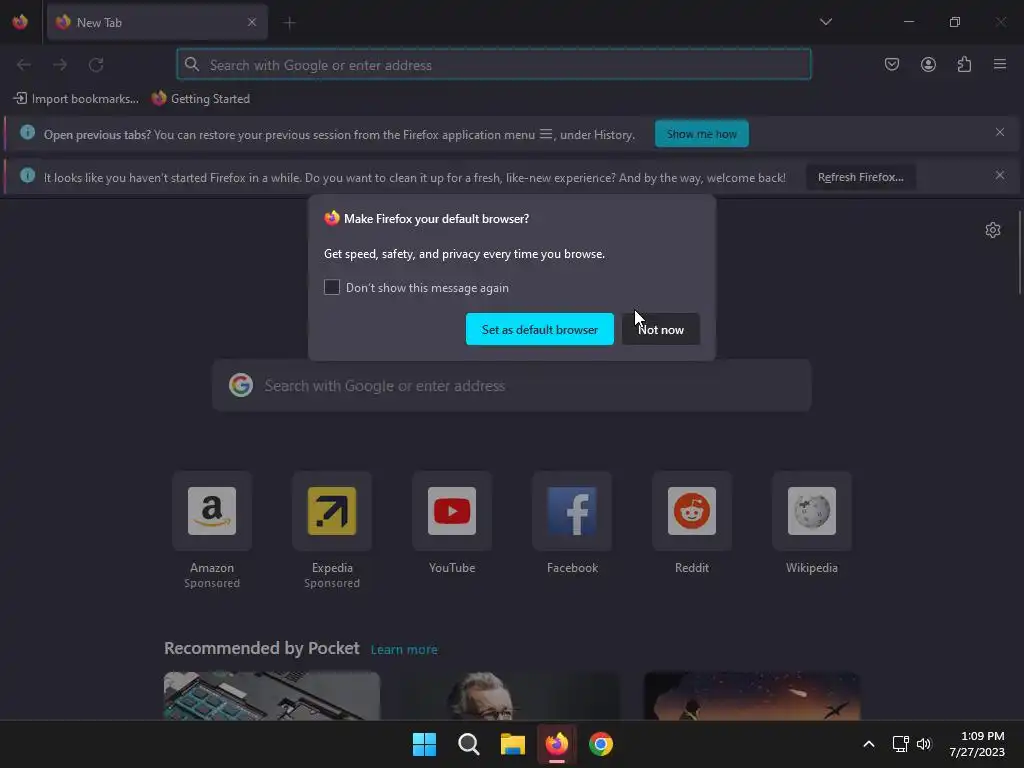The width and height of the screenshot is (1024, 768).
Task: Select the New Tab tab
Action: [157, 22]
